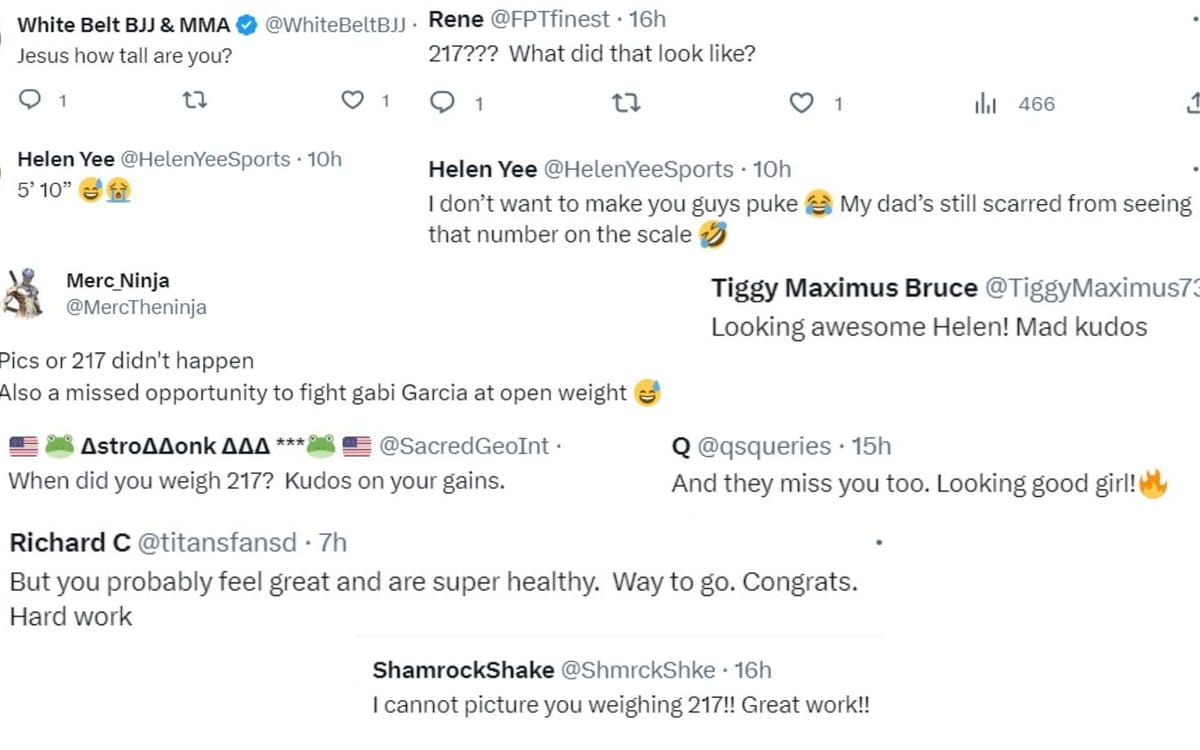
Task: Click ShamrockShake's 16h timestamp
Action: click(753, 670)
